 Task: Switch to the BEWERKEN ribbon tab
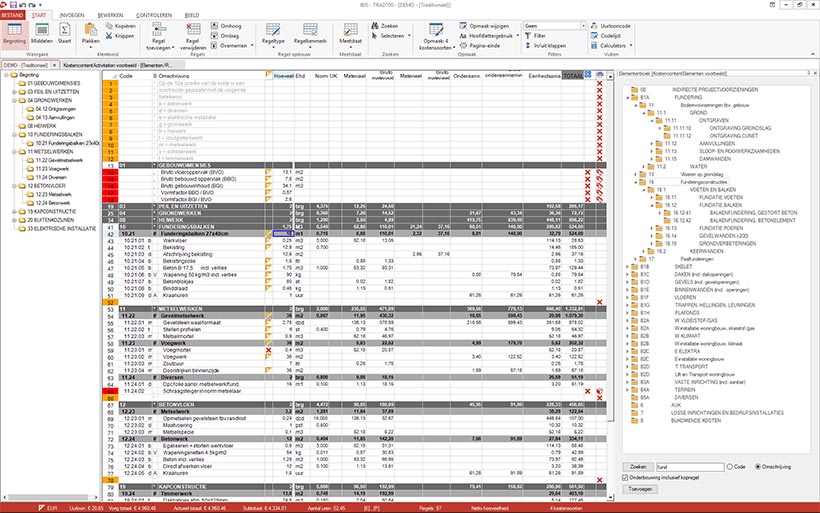[110, 15]
